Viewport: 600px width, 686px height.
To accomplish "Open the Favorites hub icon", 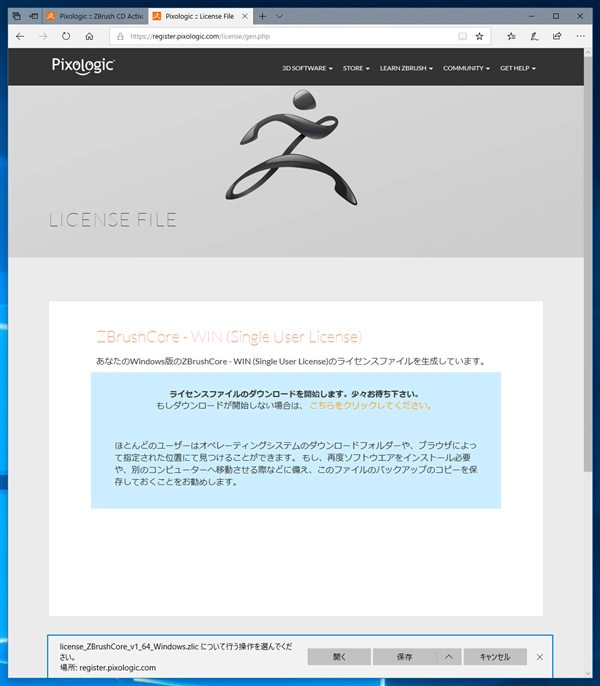I will click(511, 36).
